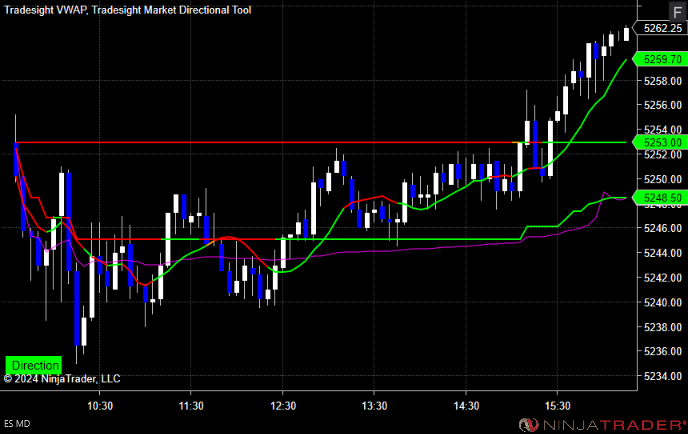Click the 5246.00 price axis label

663,228
